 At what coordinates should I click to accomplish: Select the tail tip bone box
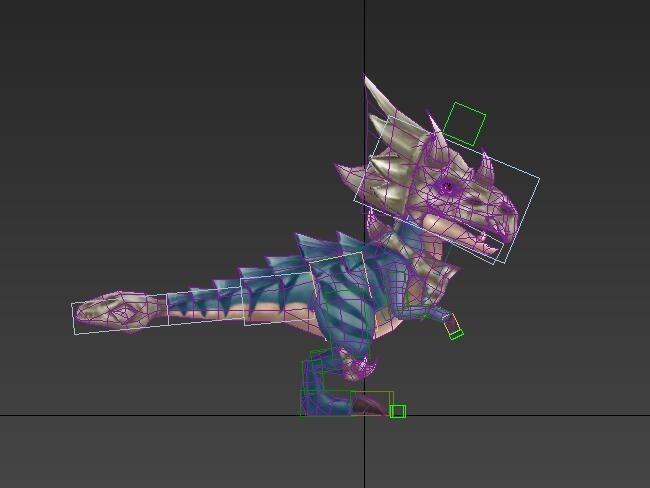(120, 314)
